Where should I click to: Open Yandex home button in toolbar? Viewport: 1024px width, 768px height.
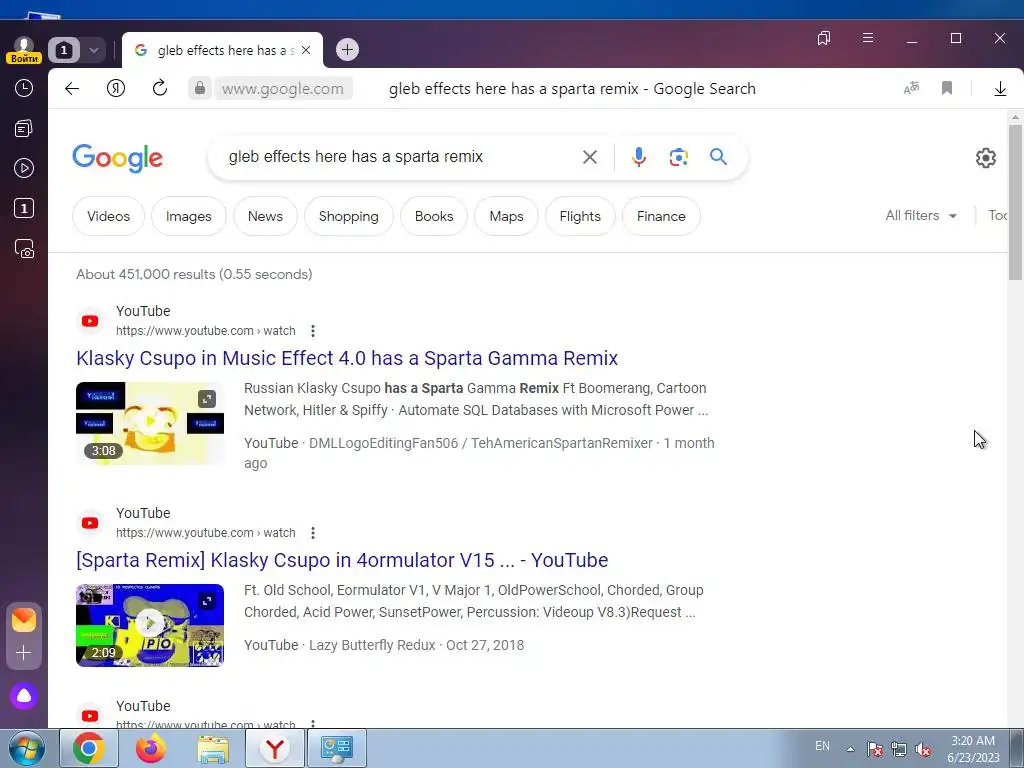pyautogui.click(x=116, y=88)
